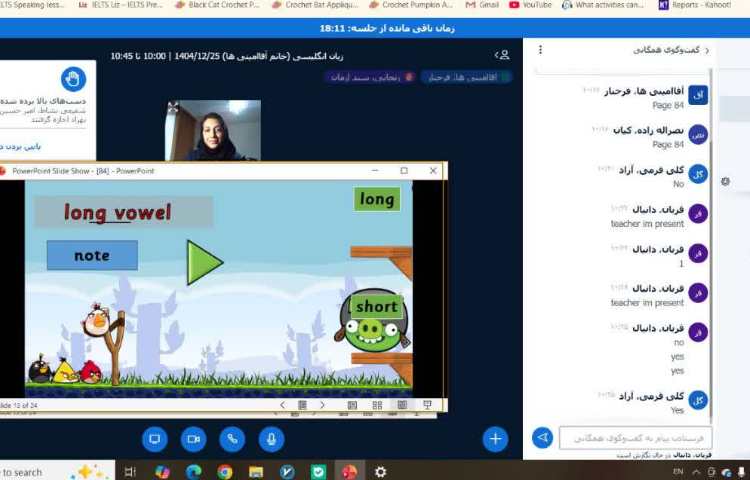The height and width of the screenshot is (480, 750).
Task: Open Settings gear in taskbar
Action: click(380, 472)
